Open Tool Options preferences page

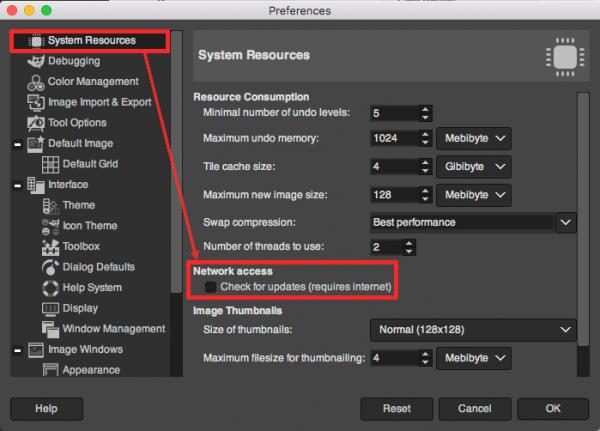pos(77,123)
